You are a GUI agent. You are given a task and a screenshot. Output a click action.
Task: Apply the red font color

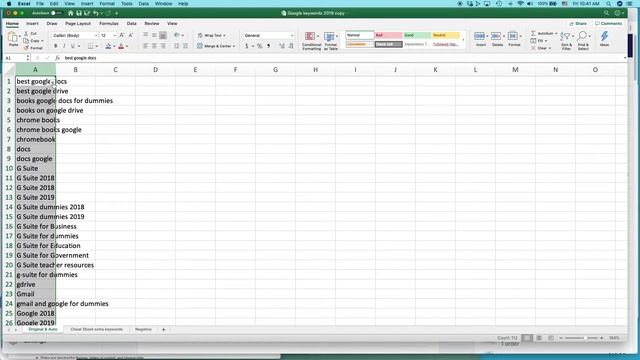coord(121,46)
